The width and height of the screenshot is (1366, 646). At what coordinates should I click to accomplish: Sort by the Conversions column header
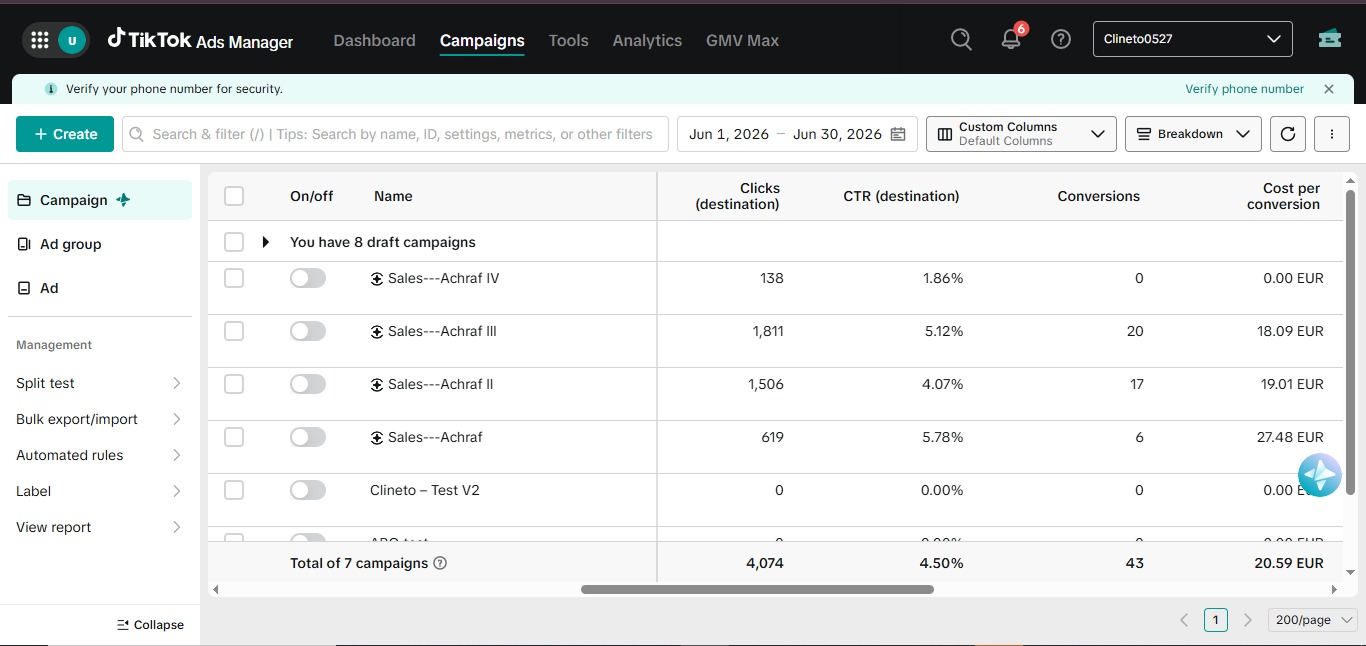[x=1098, y=196]
